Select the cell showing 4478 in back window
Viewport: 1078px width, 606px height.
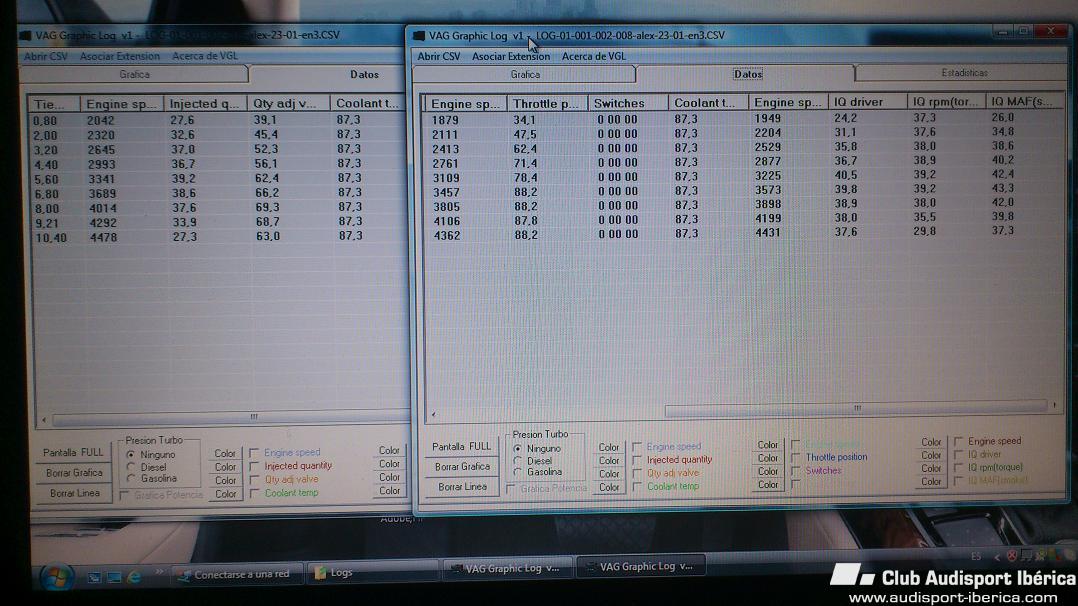pyautogui.click(x=103, y=237)
